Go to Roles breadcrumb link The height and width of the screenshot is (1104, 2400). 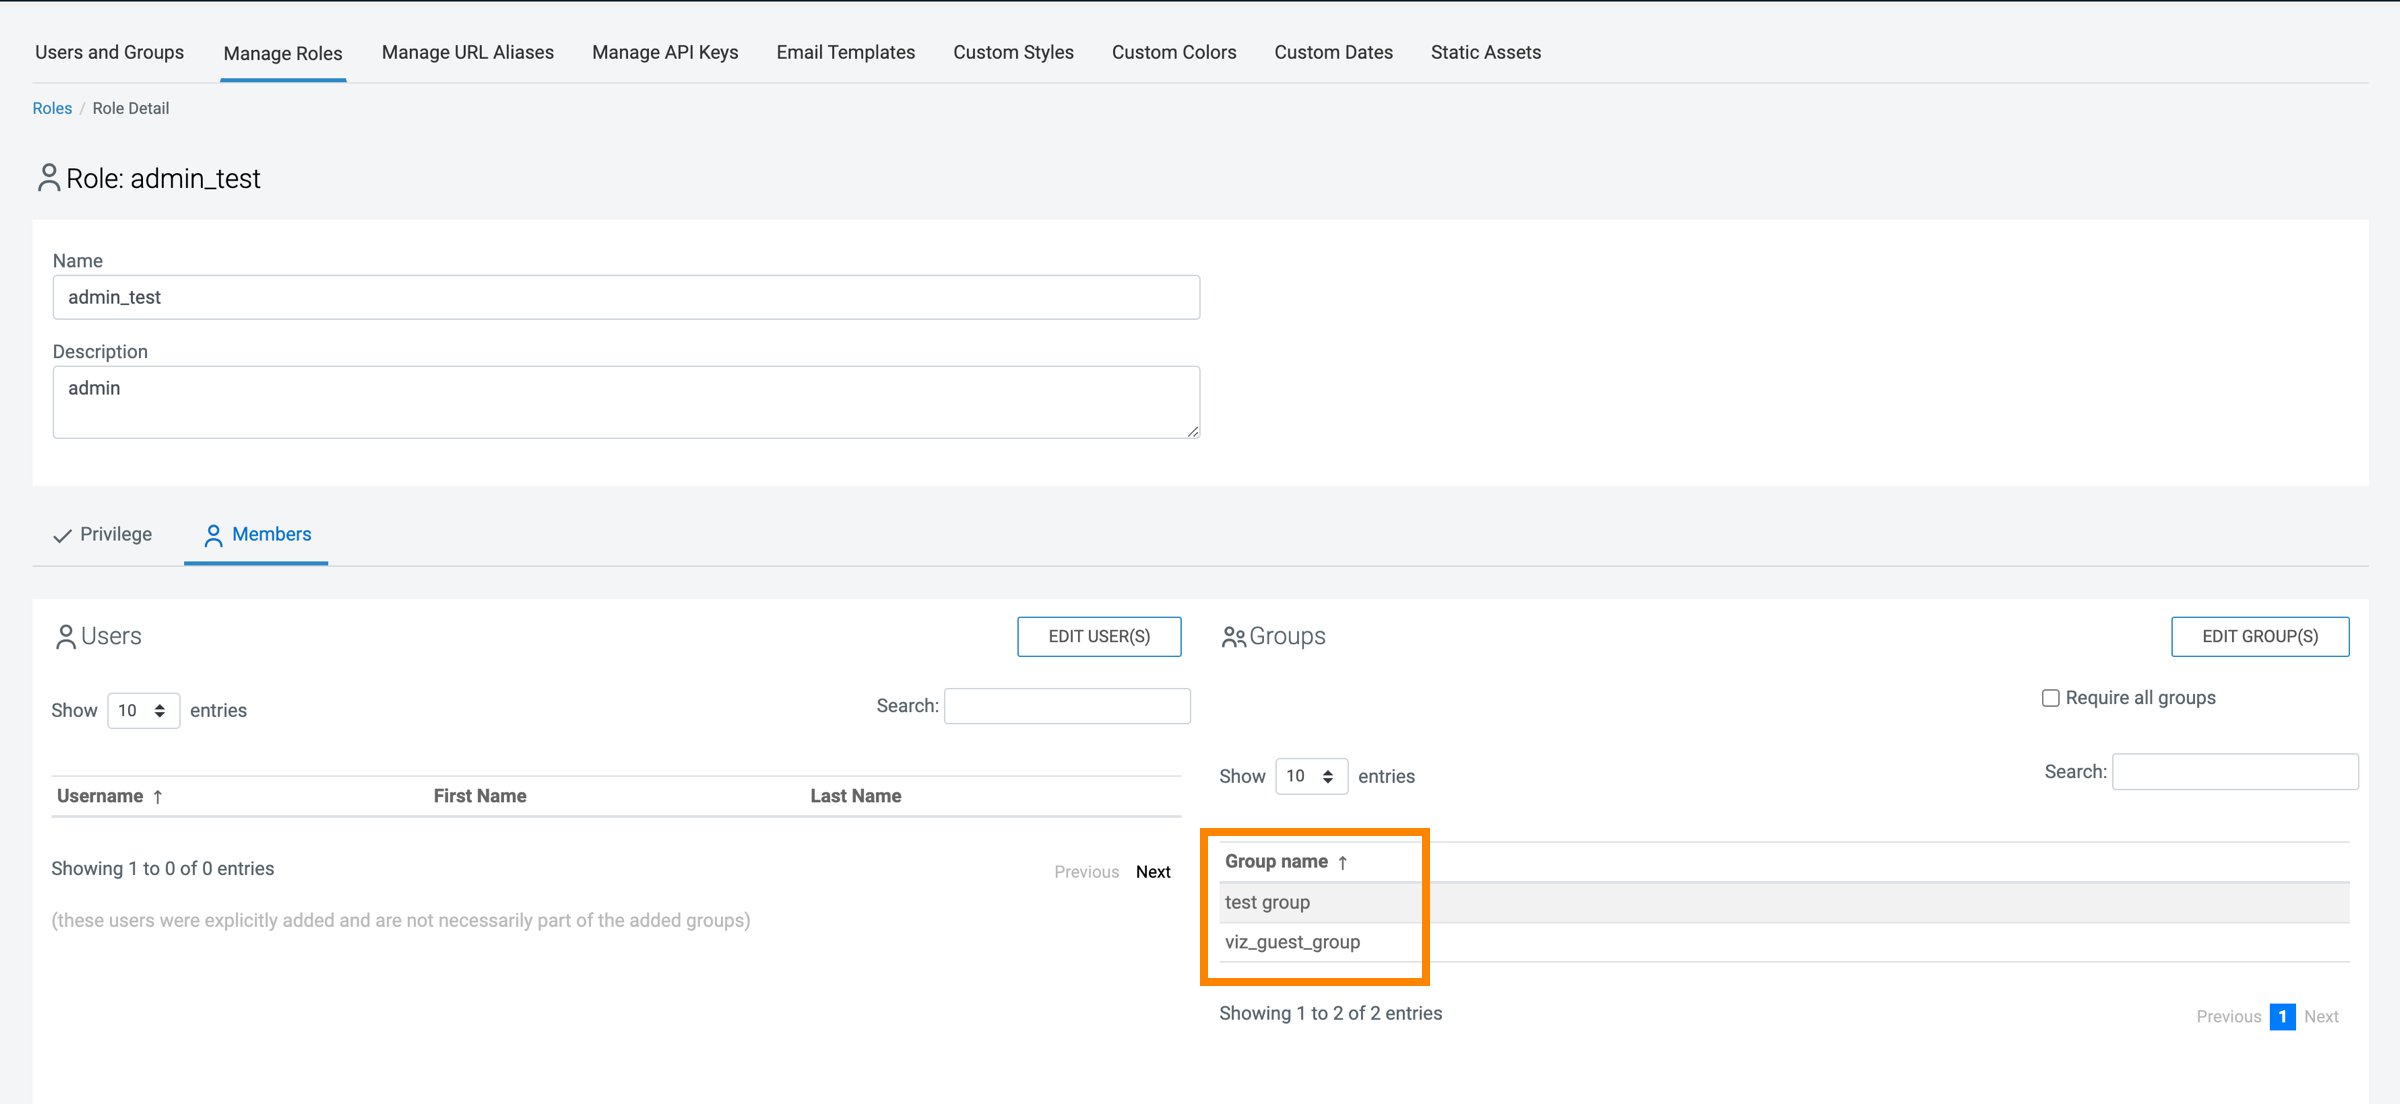(52, 108)
